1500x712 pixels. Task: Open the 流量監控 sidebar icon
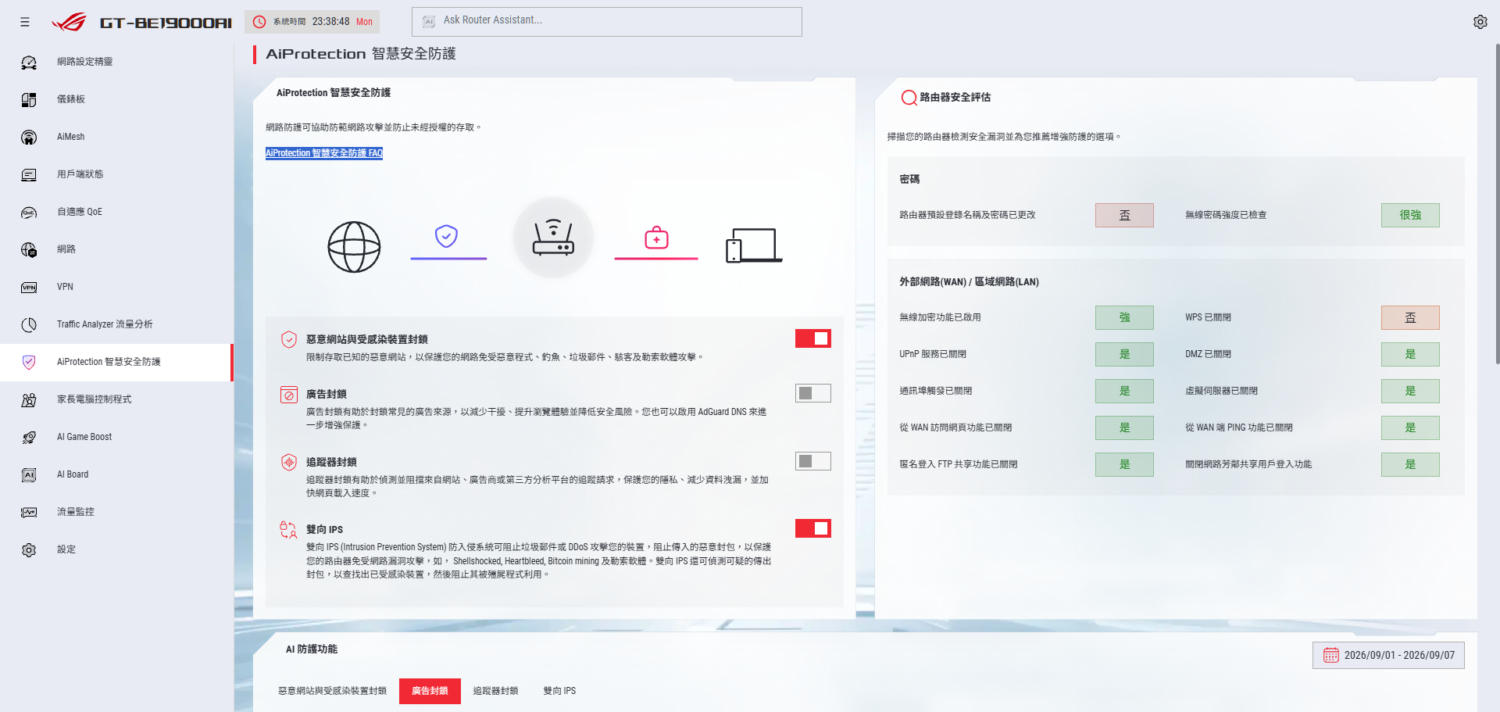point(29,512)
